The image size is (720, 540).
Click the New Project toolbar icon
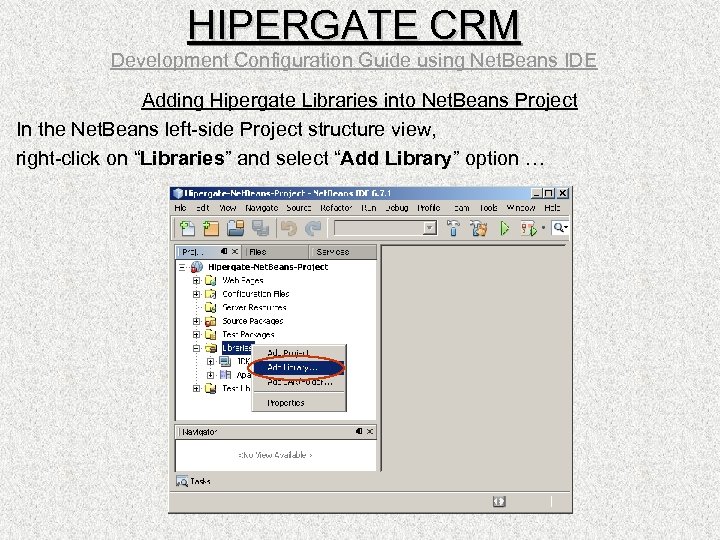point(211,228)
